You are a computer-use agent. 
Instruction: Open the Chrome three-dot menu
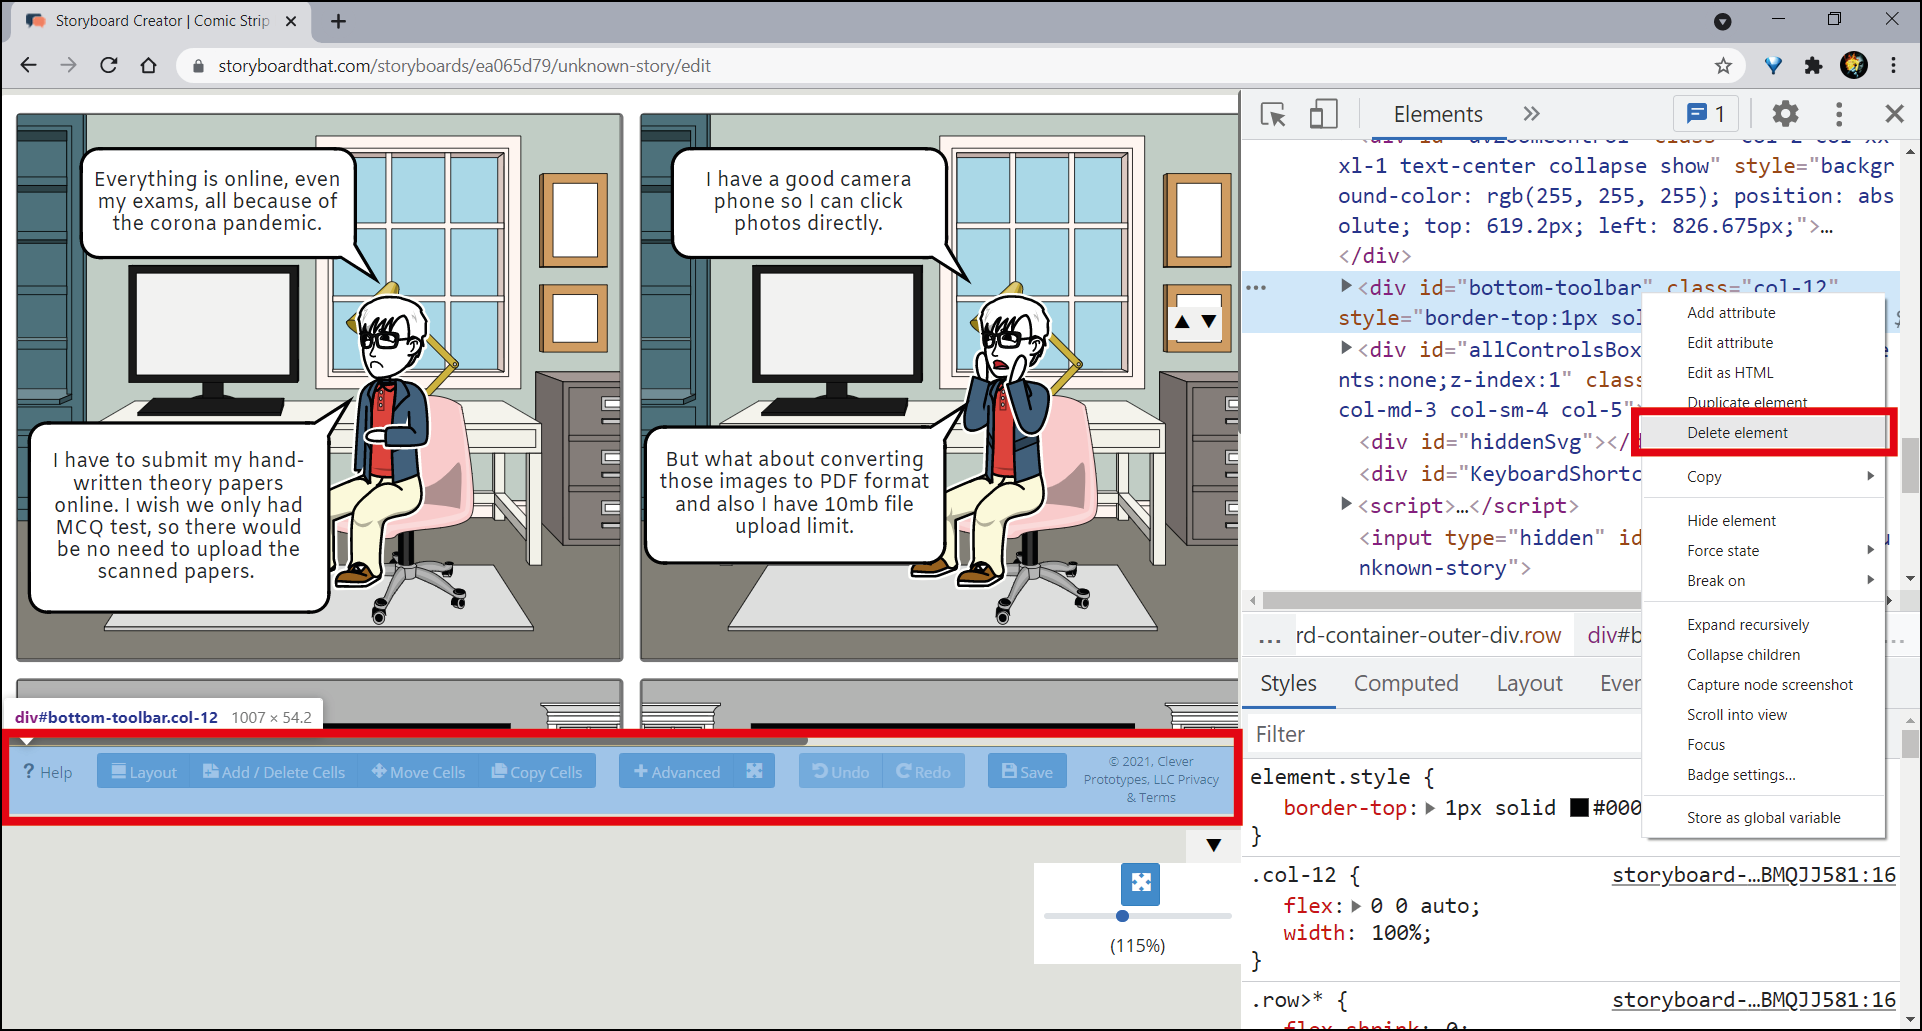pos(1894,65)
